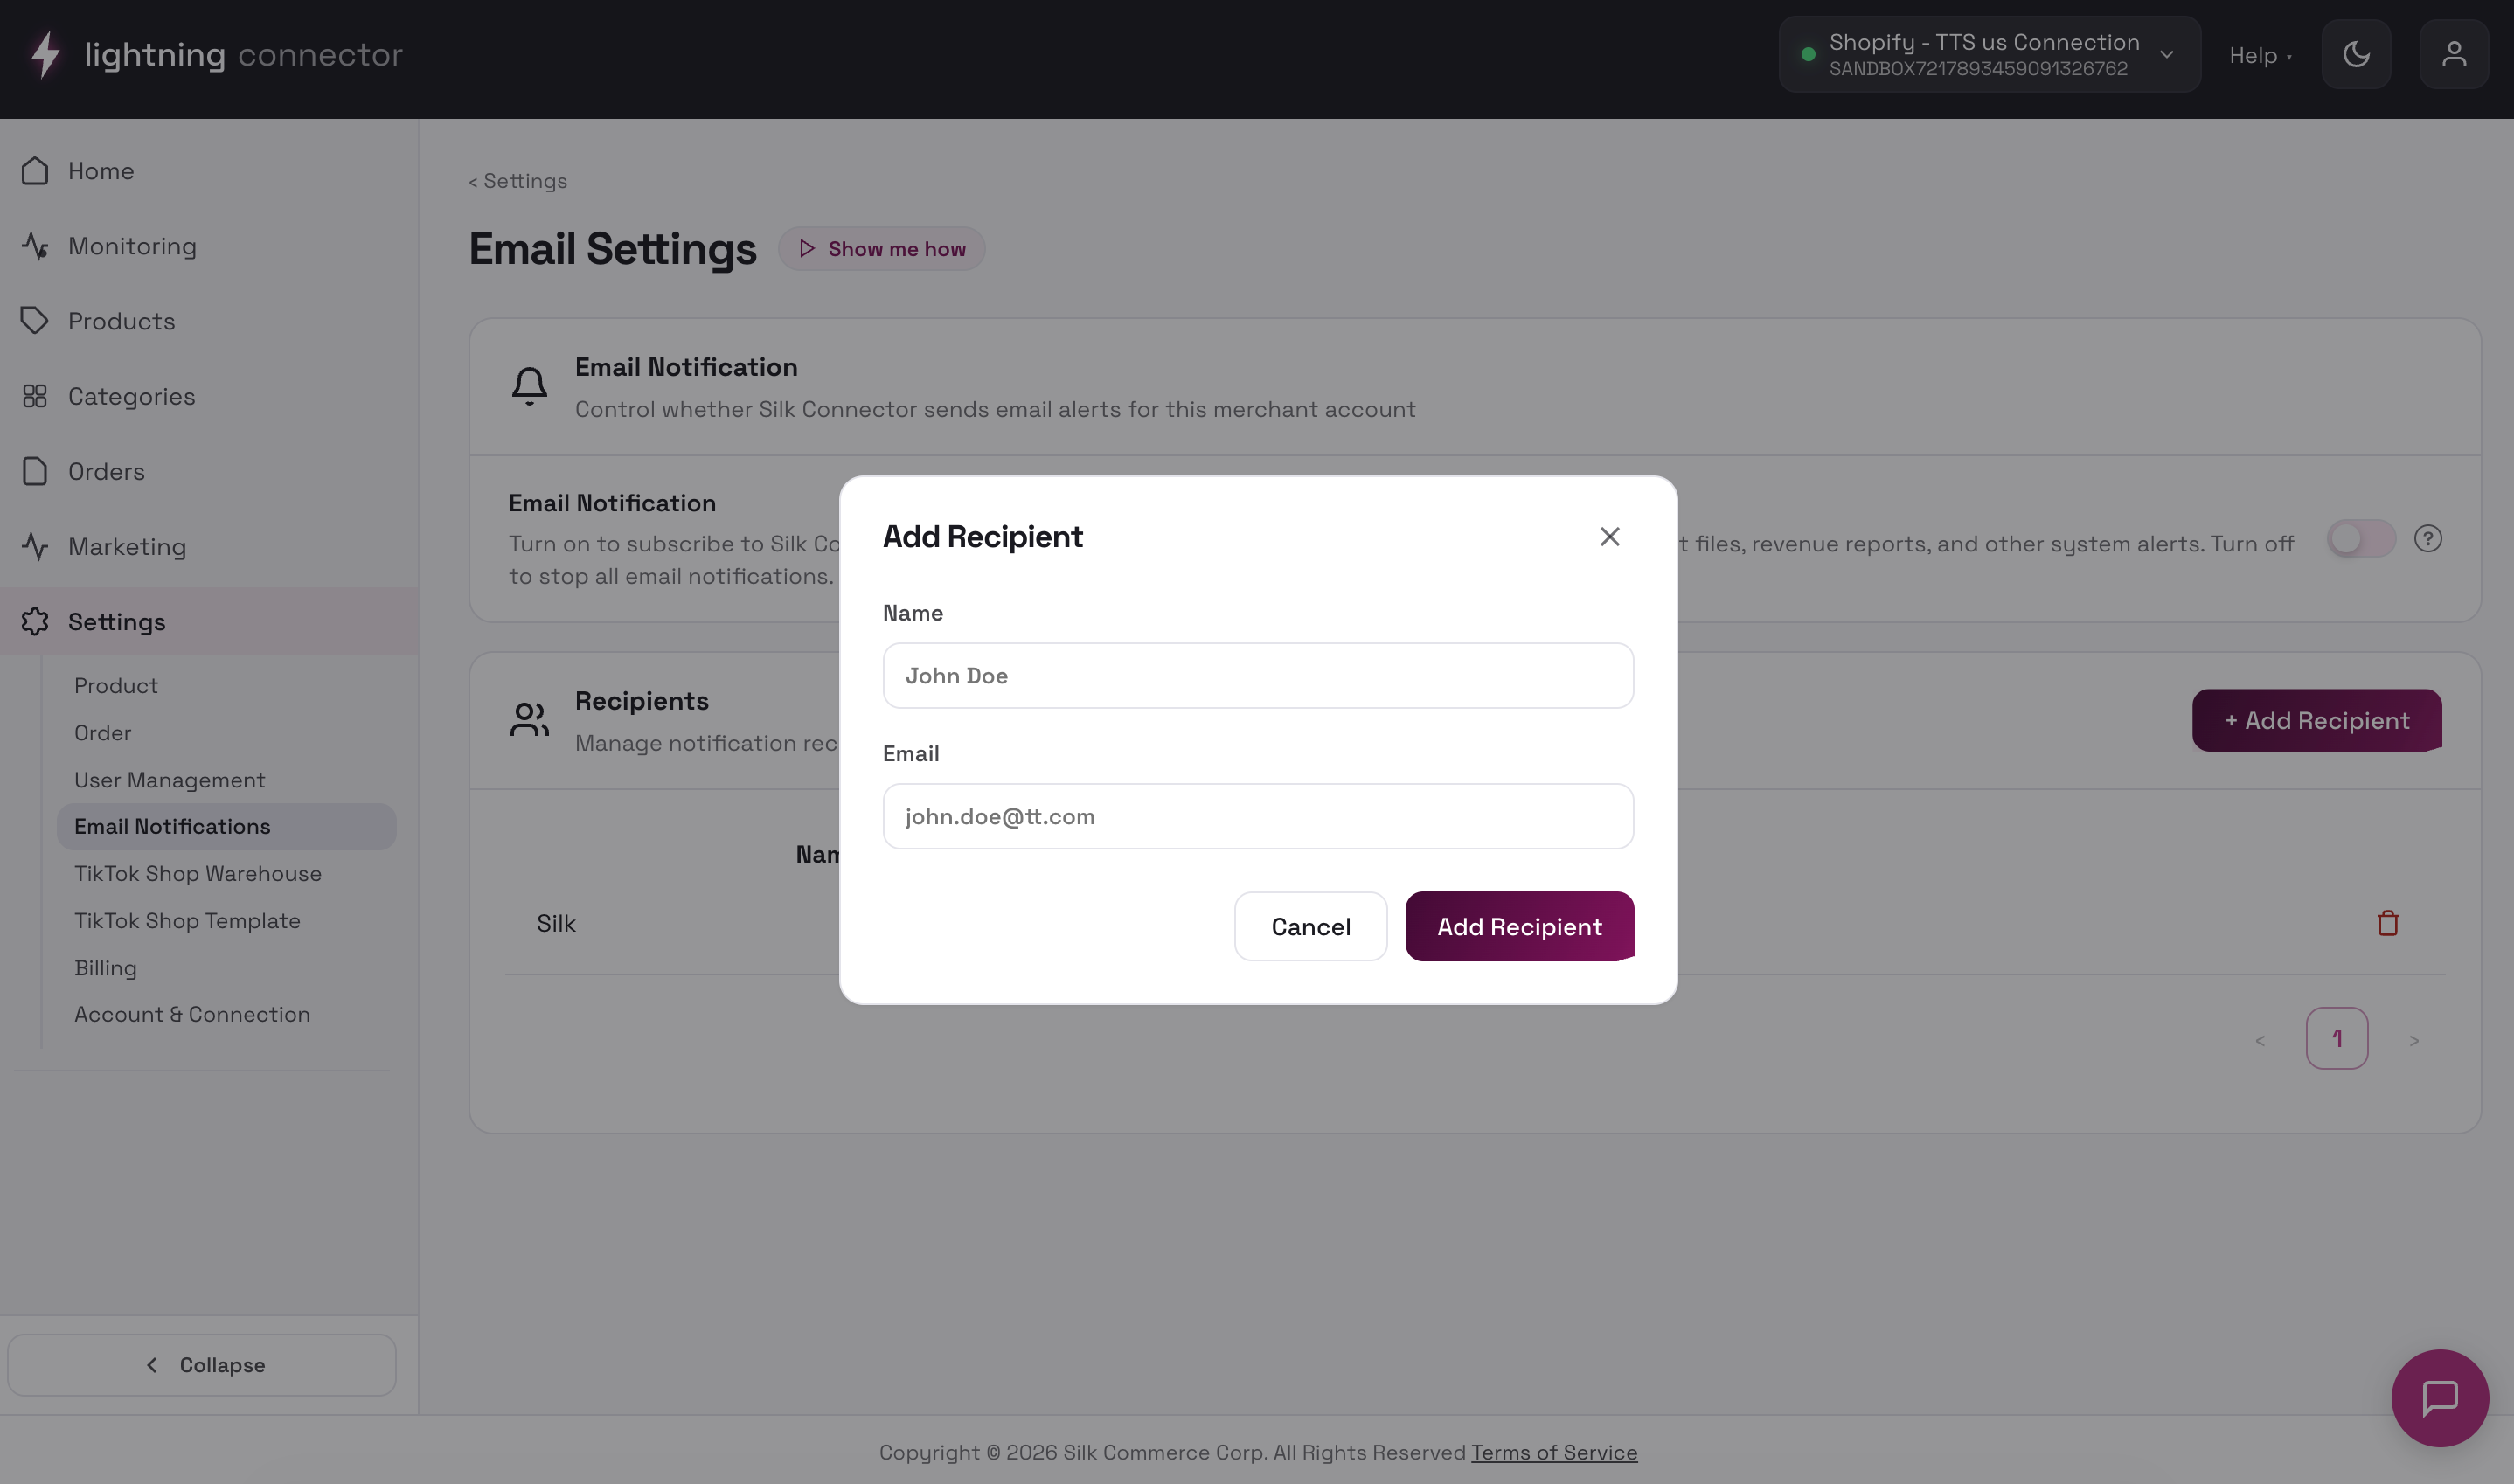2514x1484 pixels.
Task: Open Home in the sidebar
Action: click(x=209, y=171)
